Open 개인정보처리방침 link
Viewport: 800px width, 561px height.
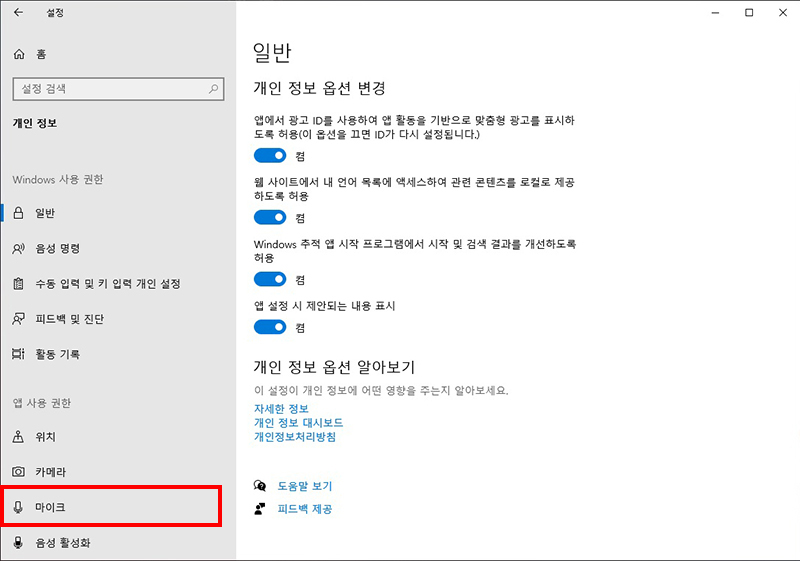(x=295, y=437)
